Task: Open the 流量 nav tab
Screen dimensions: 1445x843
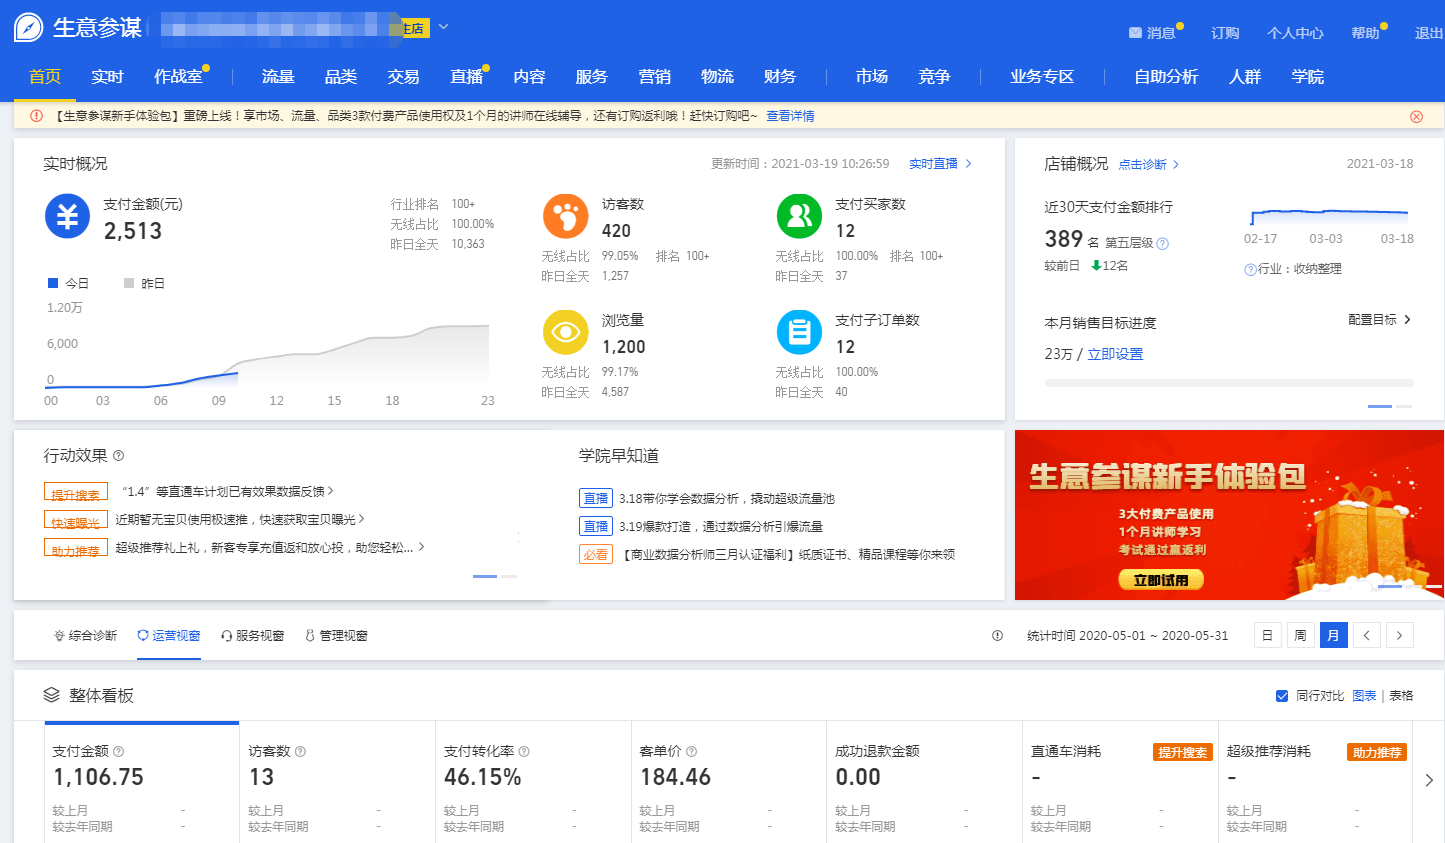Action: point(278,77)
